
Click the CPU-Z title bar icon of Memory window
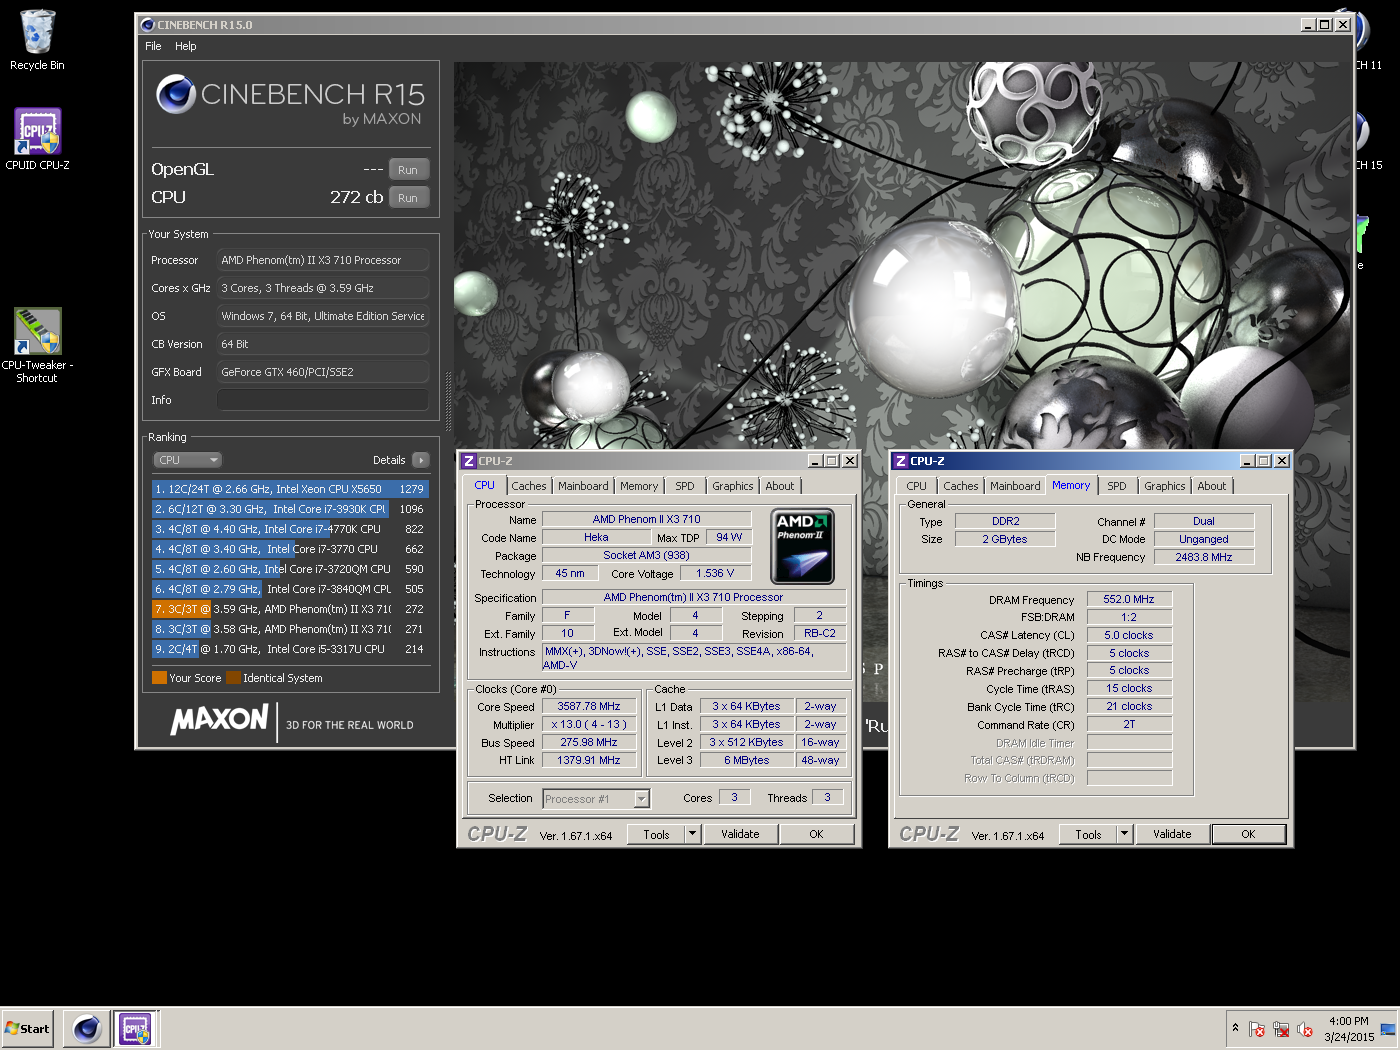coord(900,461)
